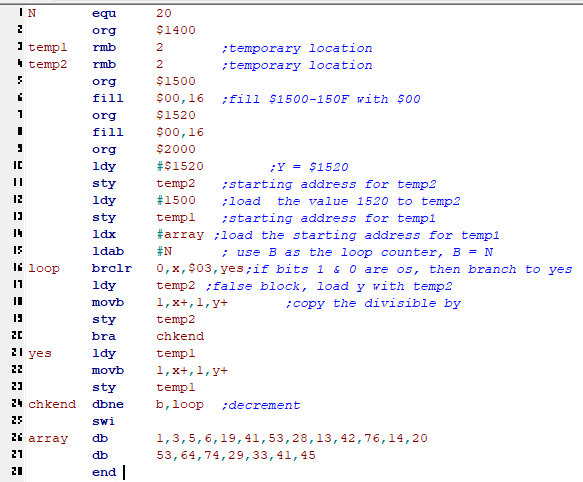The image size is (583, 482).
Task: Click data '1,3,5,6,19,41,53,28,13,42,76,14,20'
Action: pyautogui.click(x=292, y=438)
